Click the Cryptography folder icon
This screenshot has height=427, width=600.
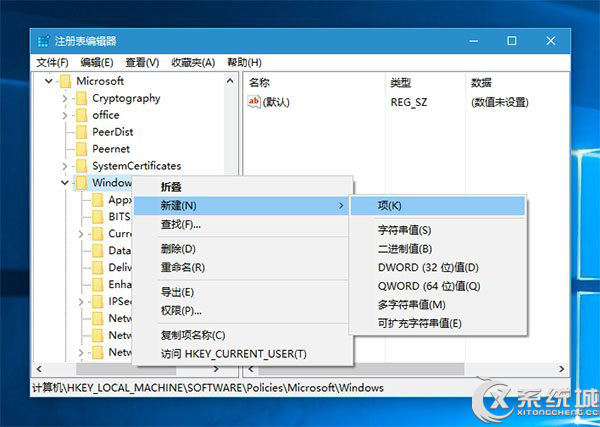pyautogui.click(x=82, y=98)
